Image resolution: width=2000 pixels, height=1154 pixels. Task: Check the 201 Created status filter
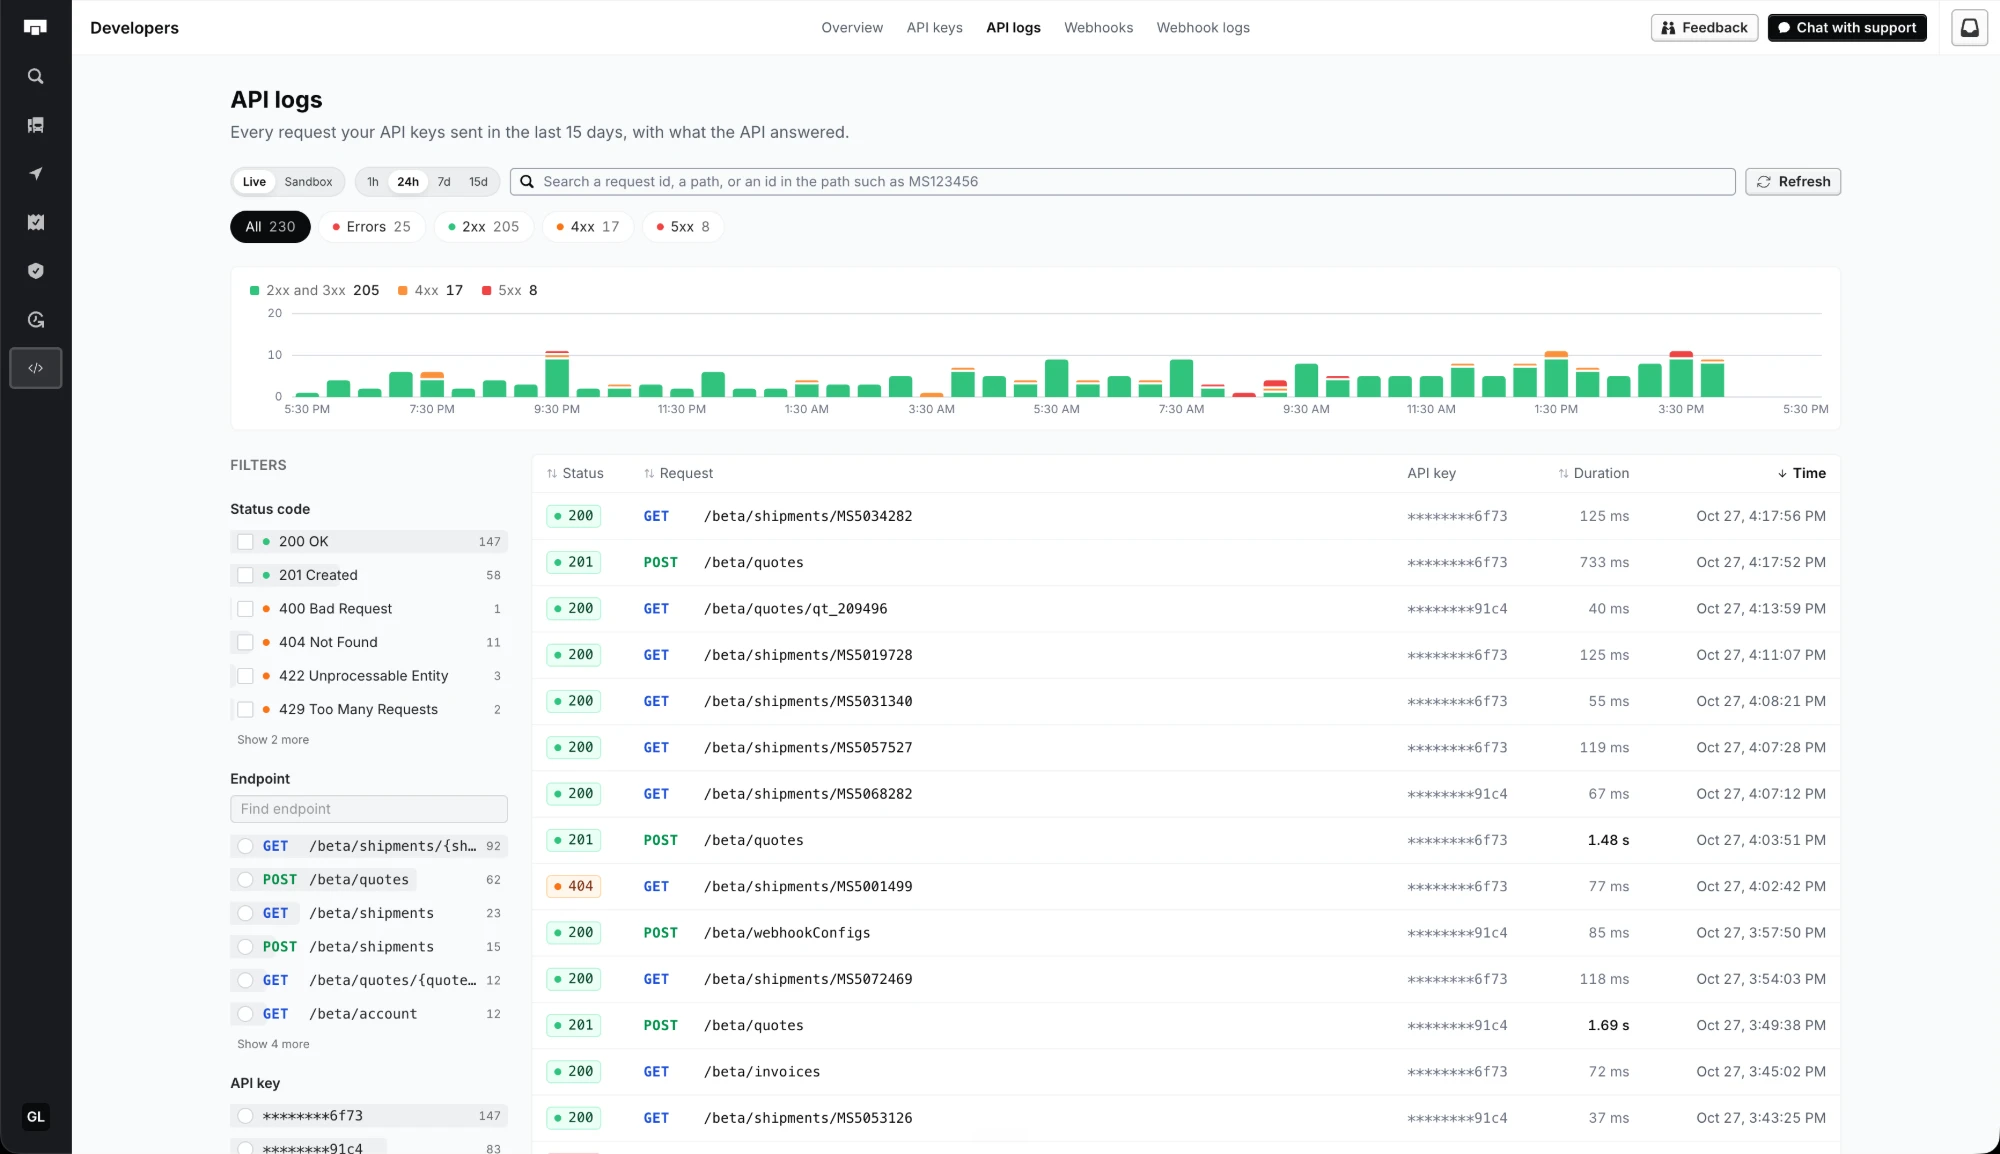click(x=245, y=575)
